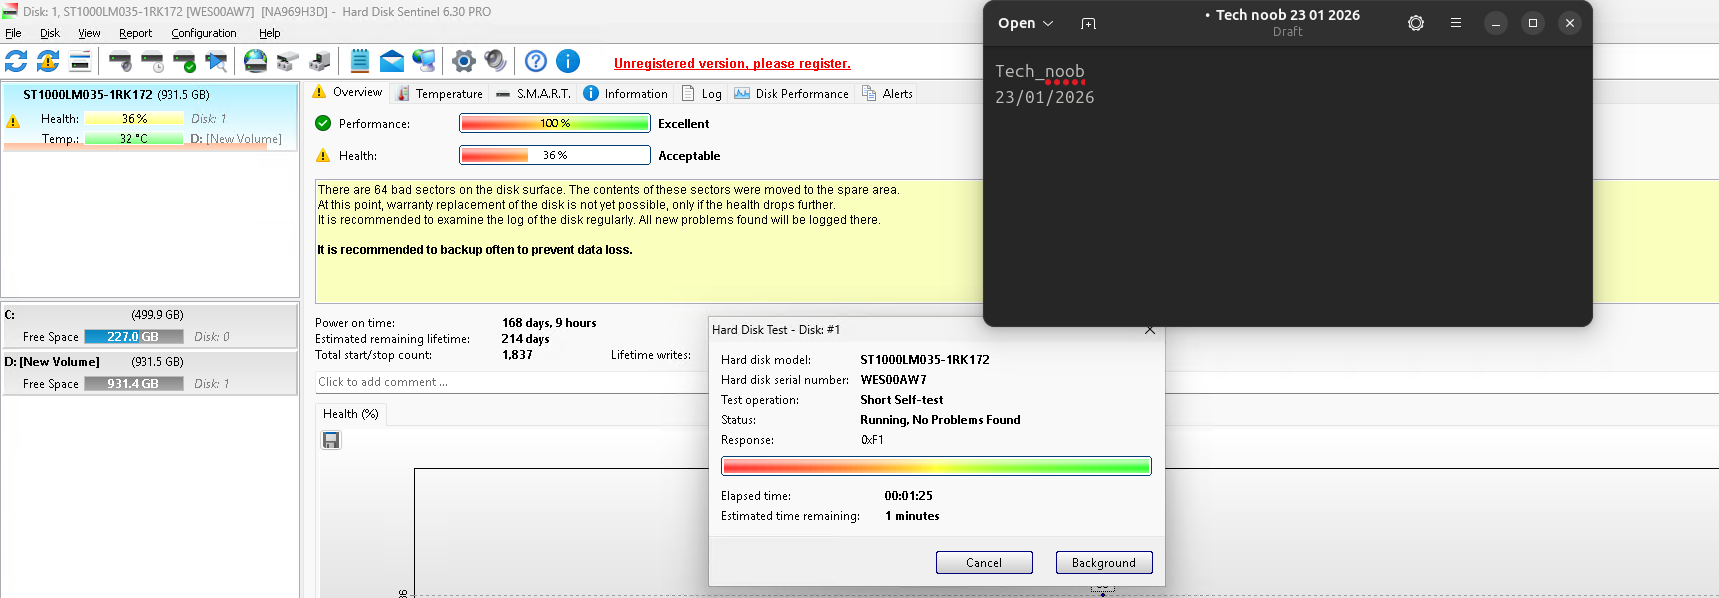This screenshot has width=1719, height=598.
Task: Click the Refresh disk status icon
Action: coord(16,62)
